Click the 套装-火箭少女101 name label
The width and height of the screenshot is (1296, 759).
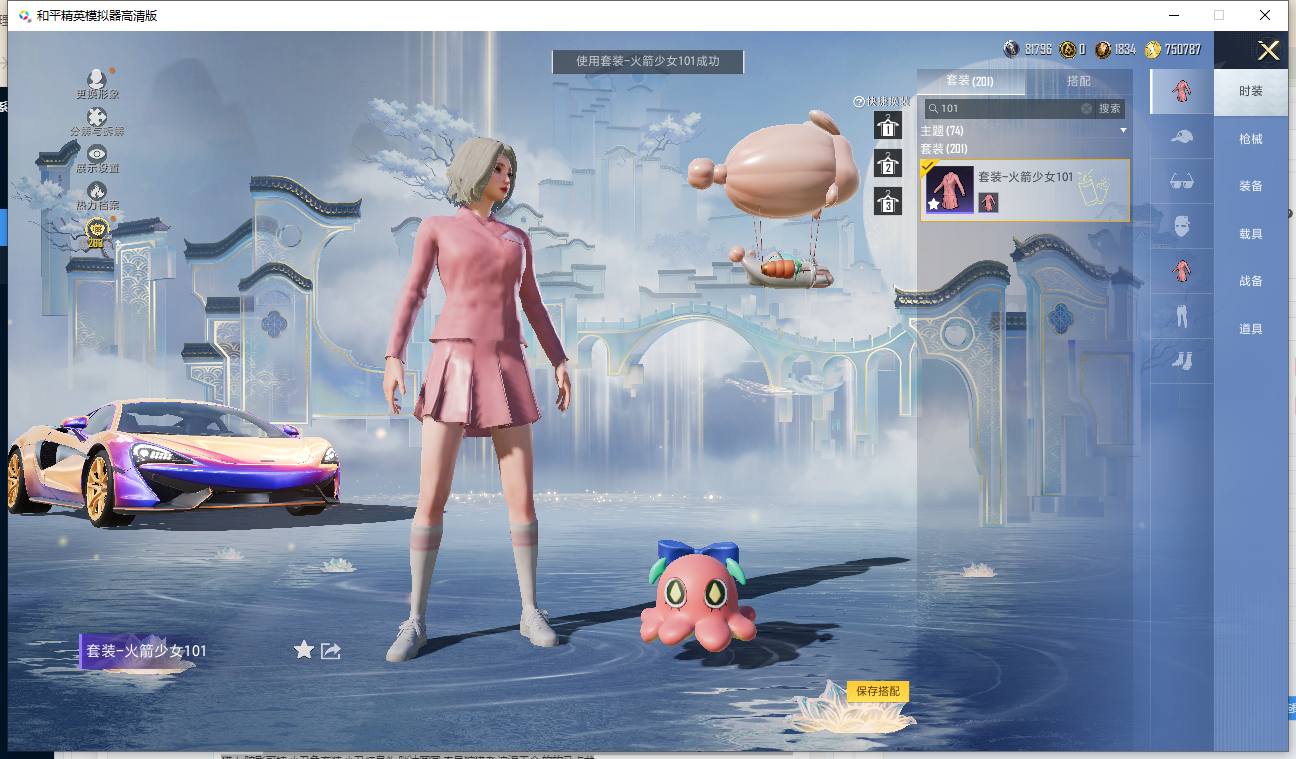point(147,651)
